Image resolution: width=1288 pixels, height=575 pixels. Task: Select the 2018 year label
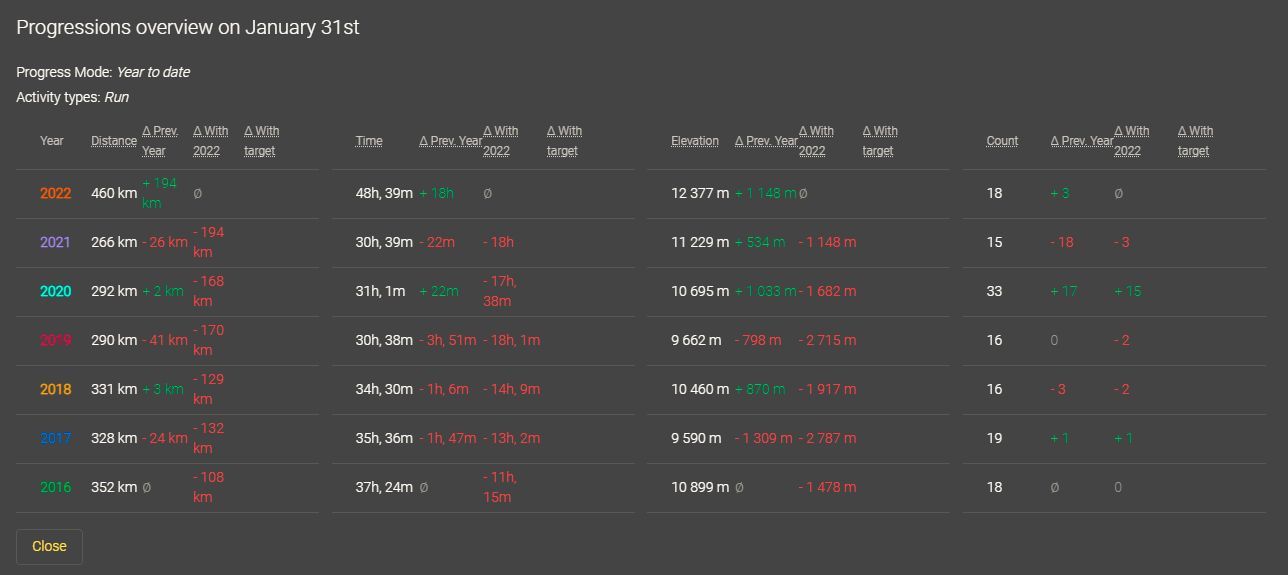point(55,389)
